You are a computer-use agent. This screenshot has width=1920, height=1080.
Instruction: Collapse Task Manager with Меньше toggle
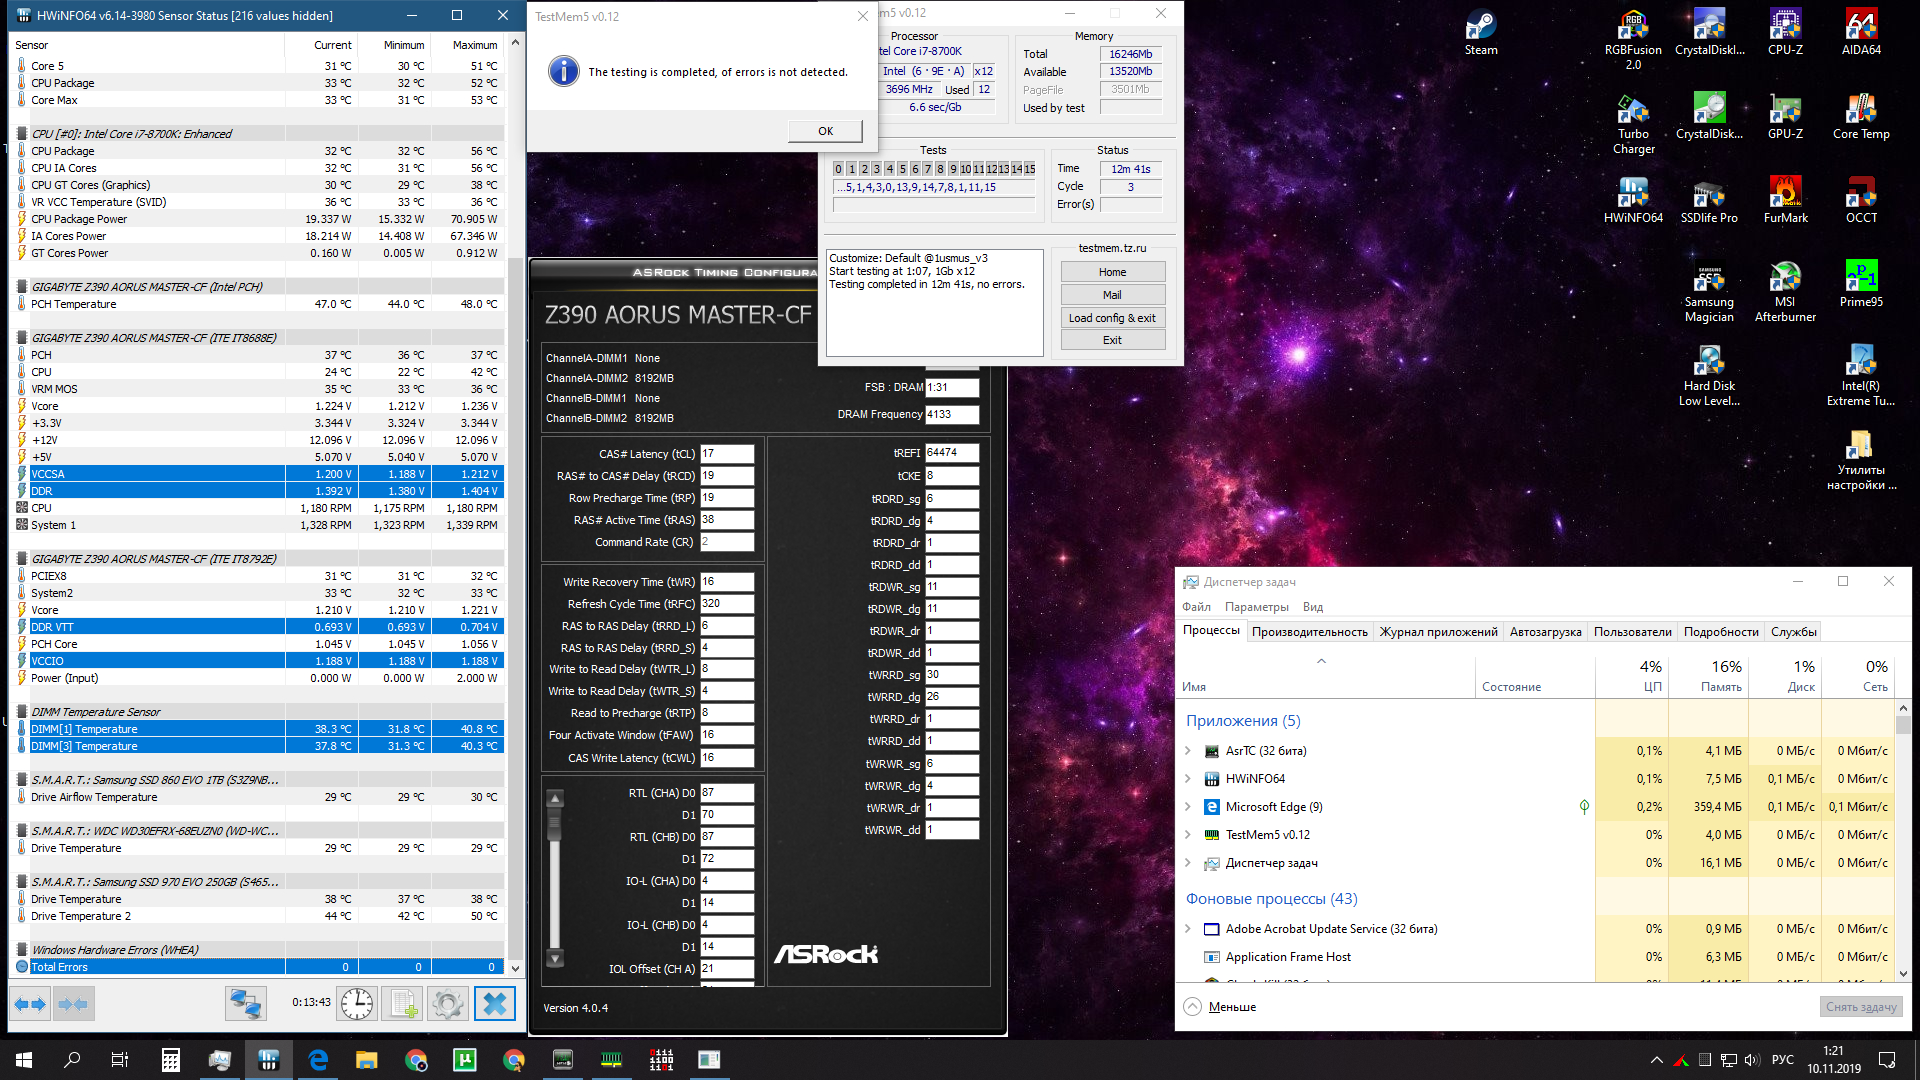[x=1219, y=1007]
